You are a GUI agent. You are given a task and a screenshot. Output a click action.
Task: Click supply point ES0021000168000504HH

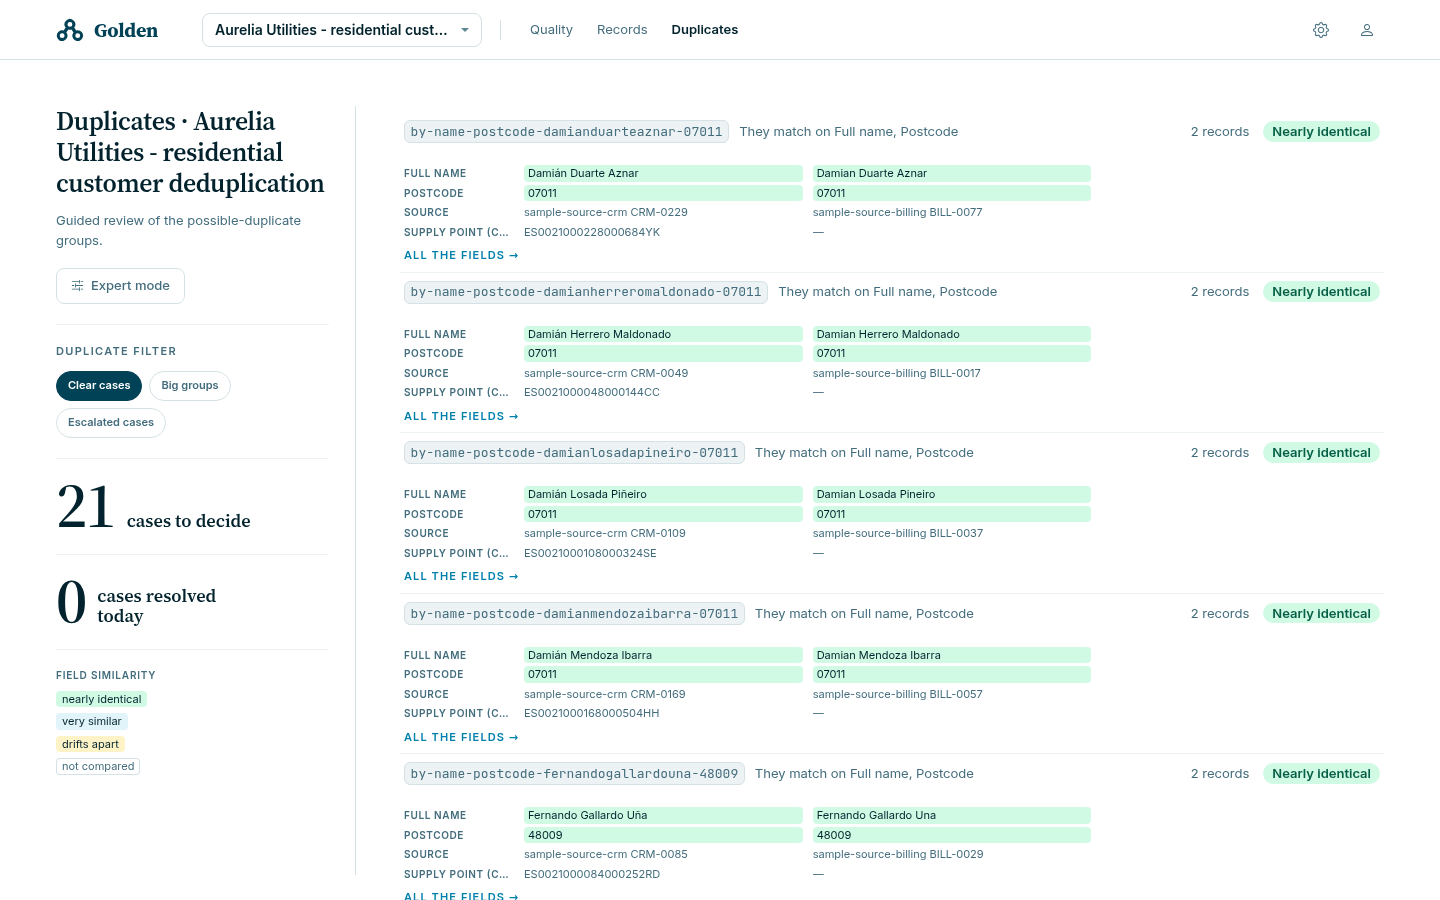(592, 714)
